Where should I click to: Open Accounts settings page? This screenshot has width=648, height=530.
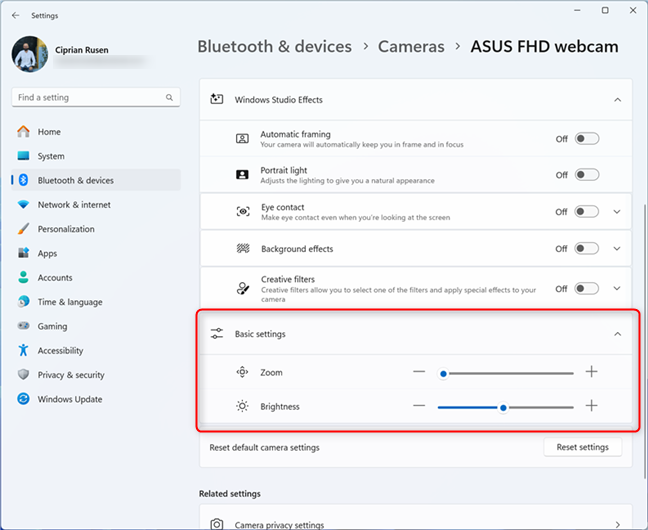(96, 277)
